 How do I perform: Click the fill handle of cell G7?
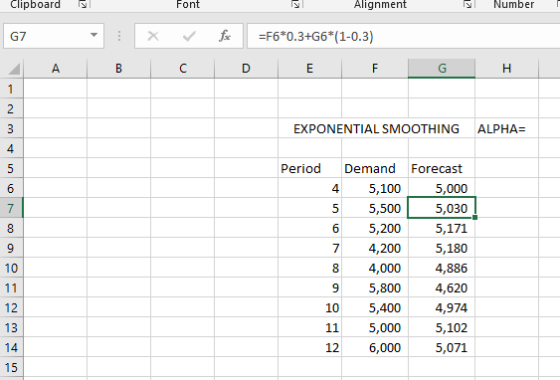click(475, 217)
